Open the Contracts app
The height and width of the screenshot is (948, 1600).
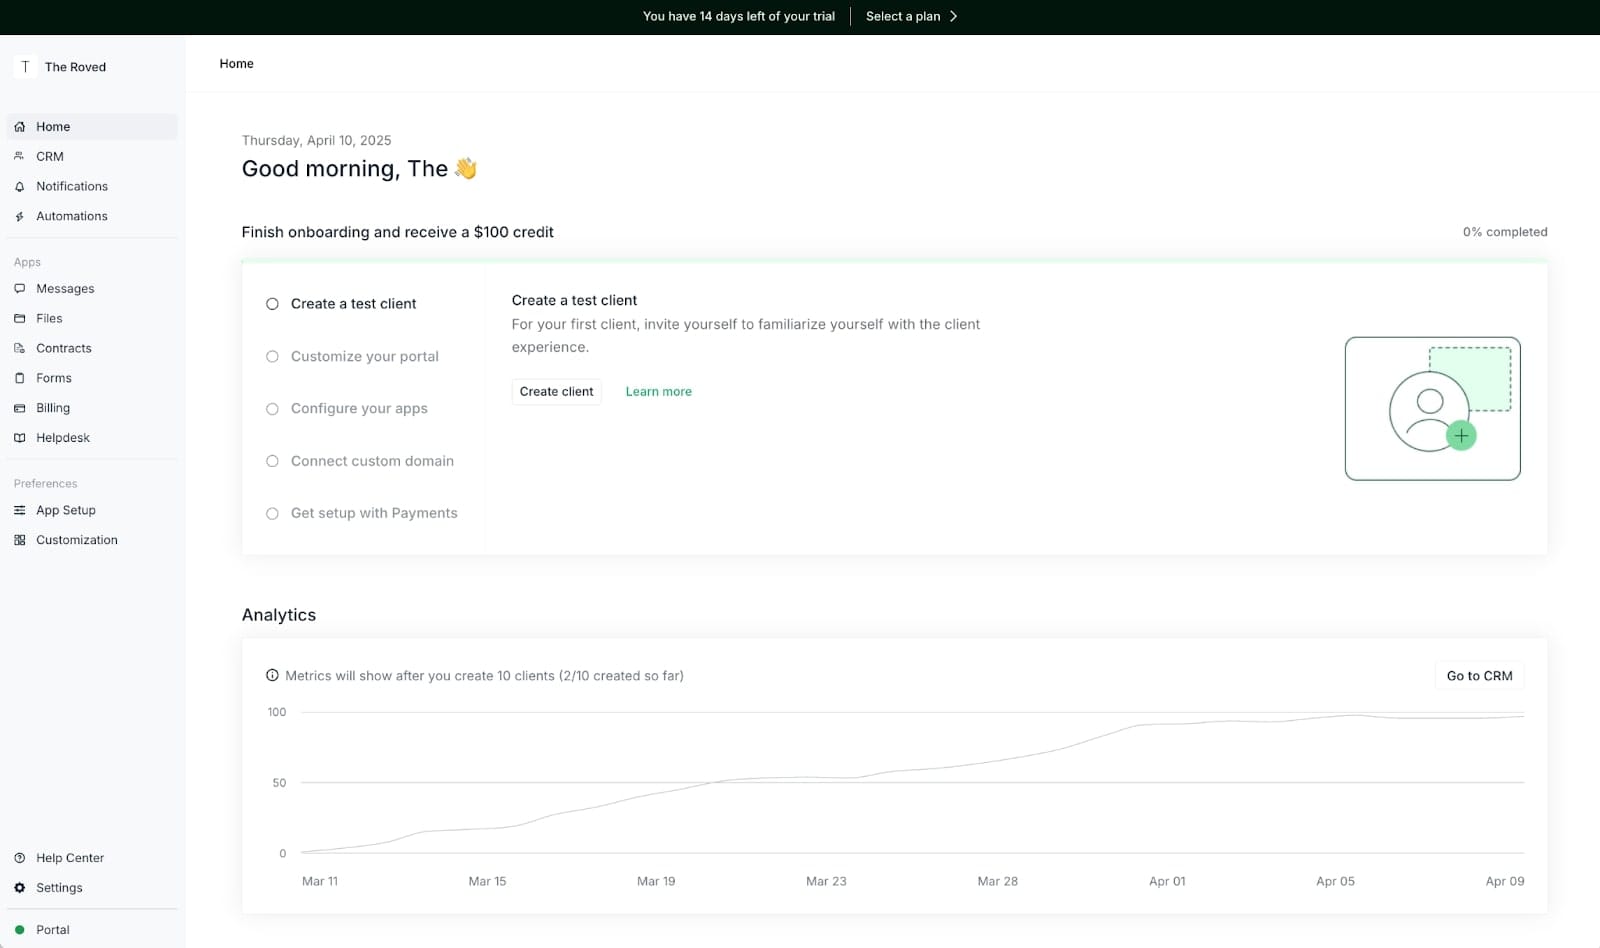click(64, 348)
